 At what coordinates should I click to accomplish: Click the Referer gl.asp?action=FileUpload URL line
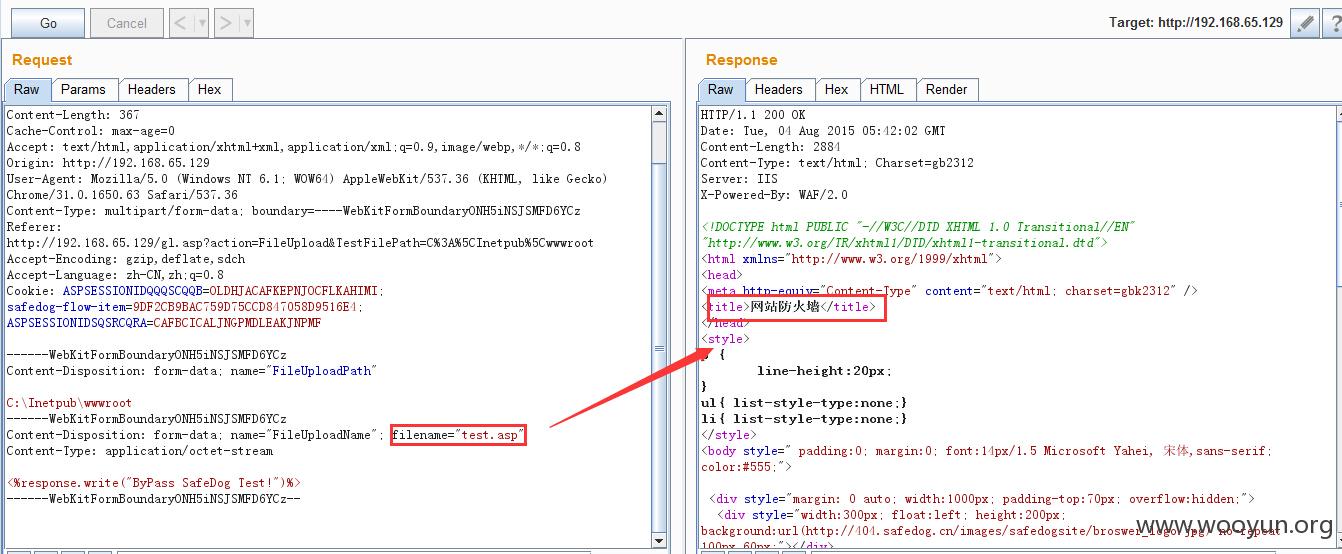coord(300,243)
